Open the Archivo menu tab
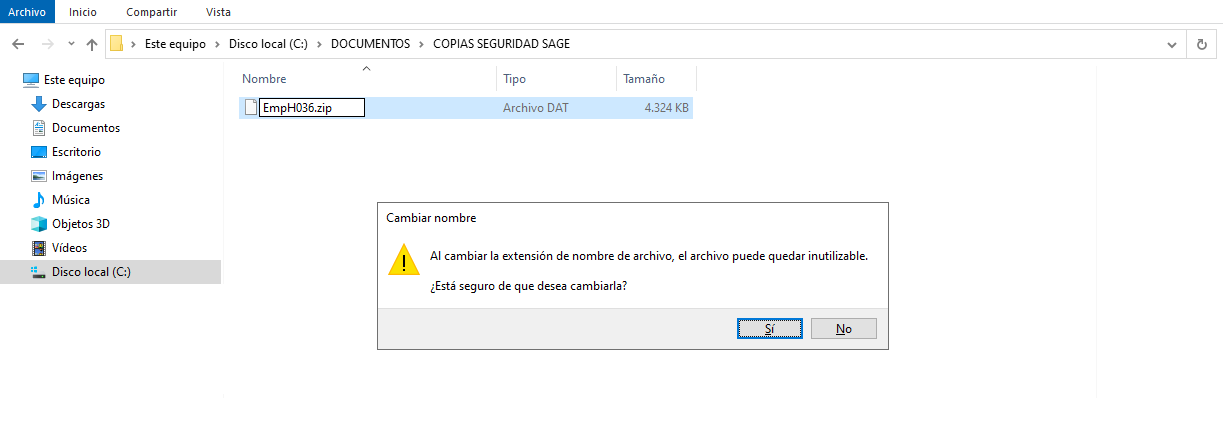Screen dimensions: 1223x431 (x=27, y=12)
